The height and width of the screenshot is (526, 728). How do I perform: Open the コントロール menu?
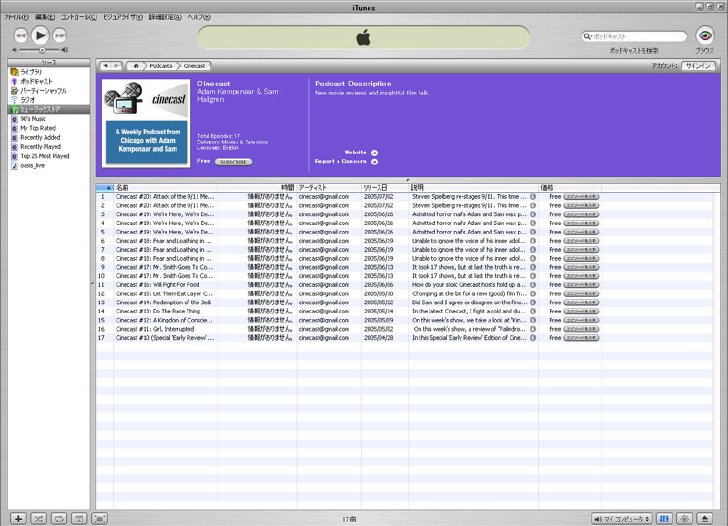[x=79, y=17]
